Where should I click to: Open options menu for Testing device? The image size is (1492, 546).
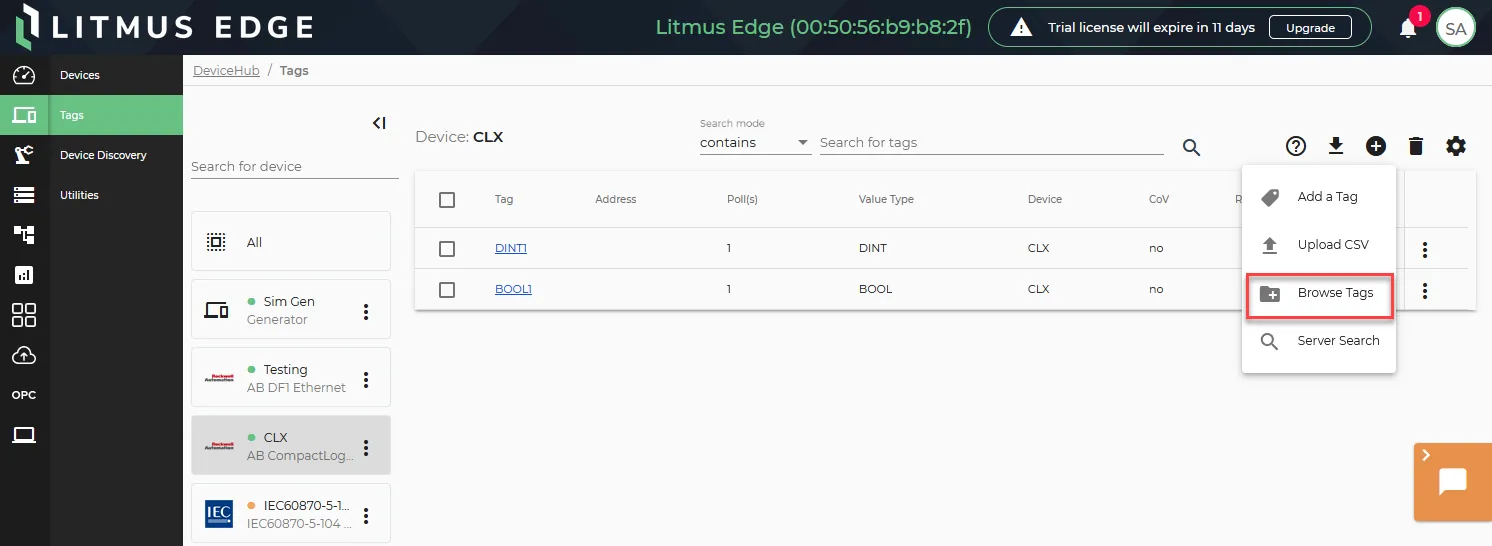(366, 380)
